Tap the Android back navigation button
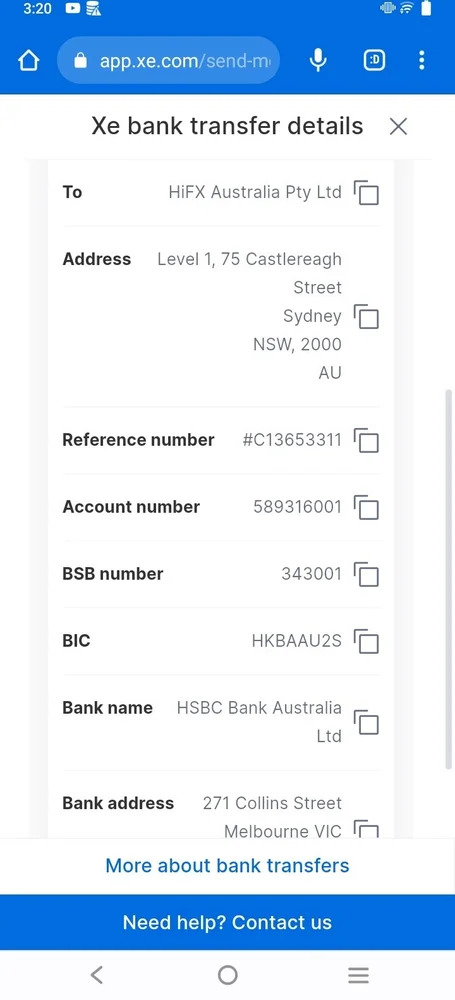The width and height of the screenshot is (455, 1000). click(x=96, y=974)
